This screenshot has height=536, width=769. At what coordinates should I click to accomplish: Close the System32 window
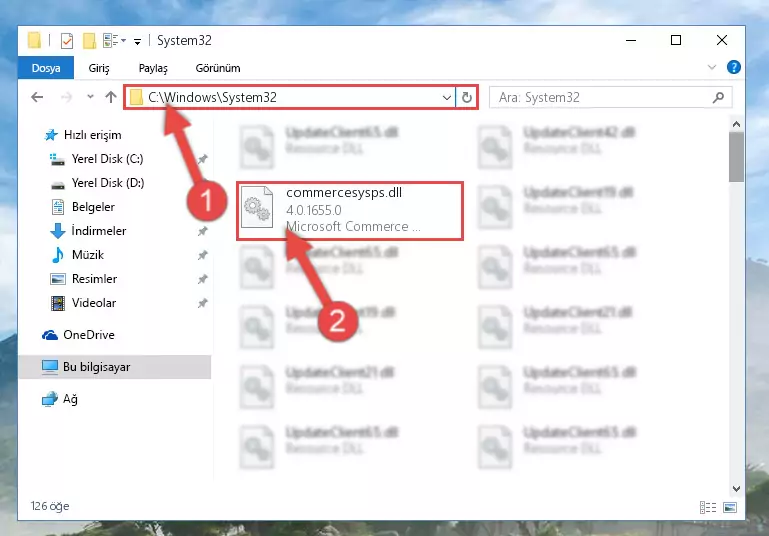[721, 40]
